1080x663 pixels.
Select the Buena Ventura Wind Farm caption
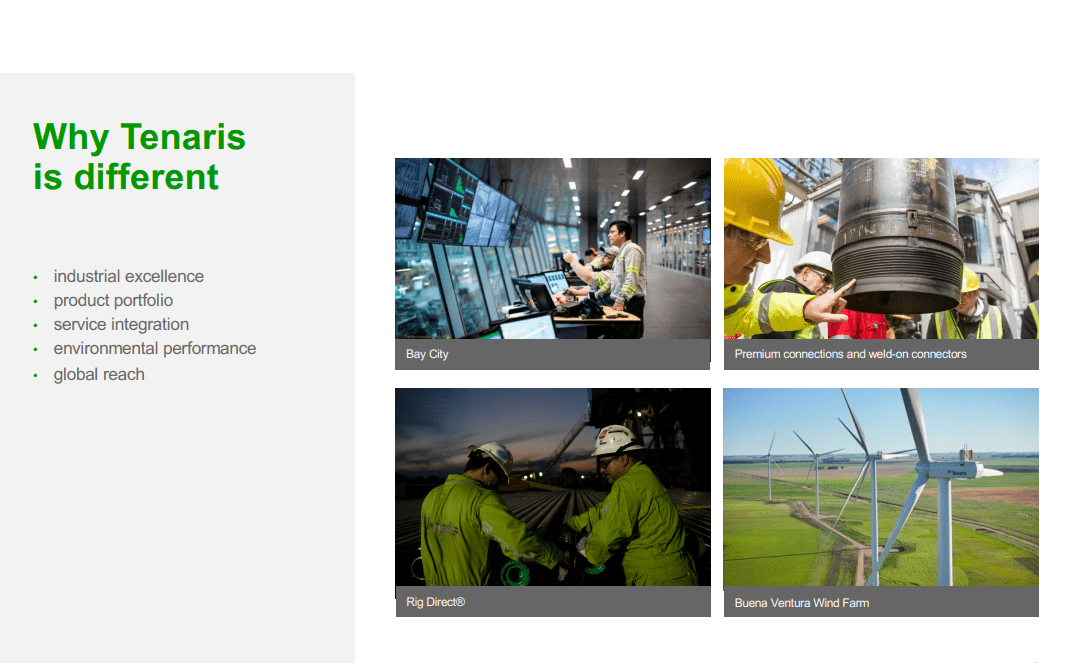801,603
